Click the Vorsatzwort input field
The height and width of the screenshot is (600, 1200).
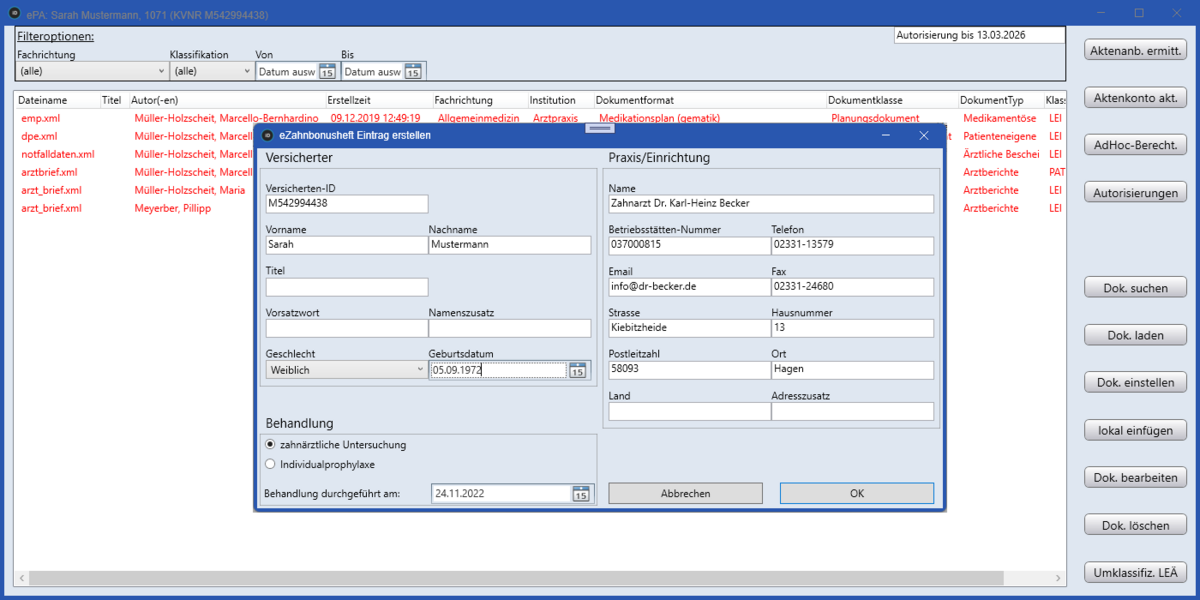click(x=346, y=328)
